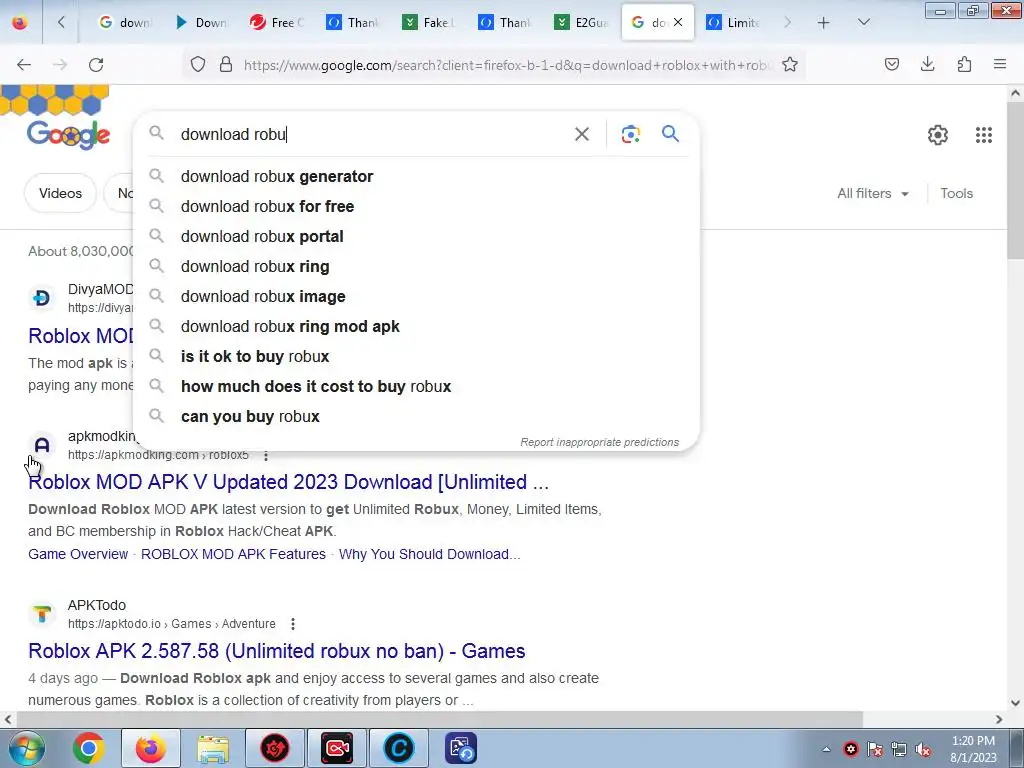Open more options for APKTodo result
Viewport: 1024px width, 768px height.
click(x=293, y=624)
